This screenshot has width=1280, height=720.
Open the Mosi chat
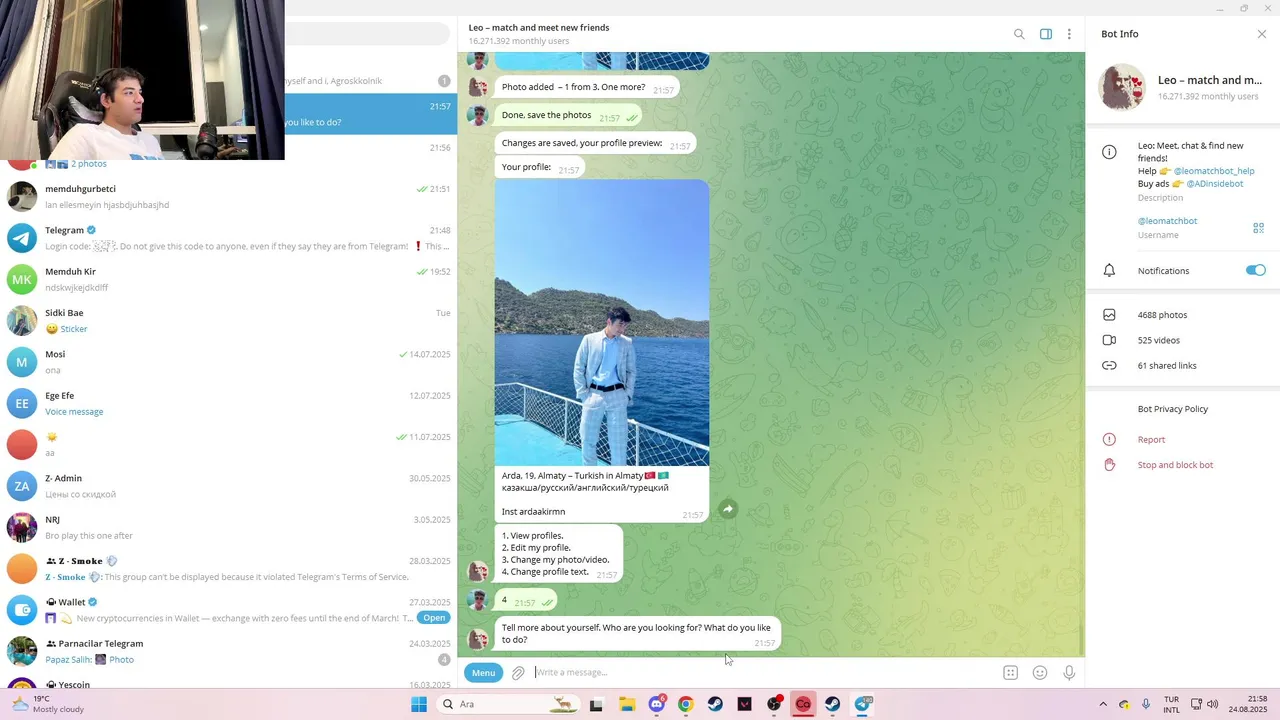pyautogui.click(x=228, y=362)
